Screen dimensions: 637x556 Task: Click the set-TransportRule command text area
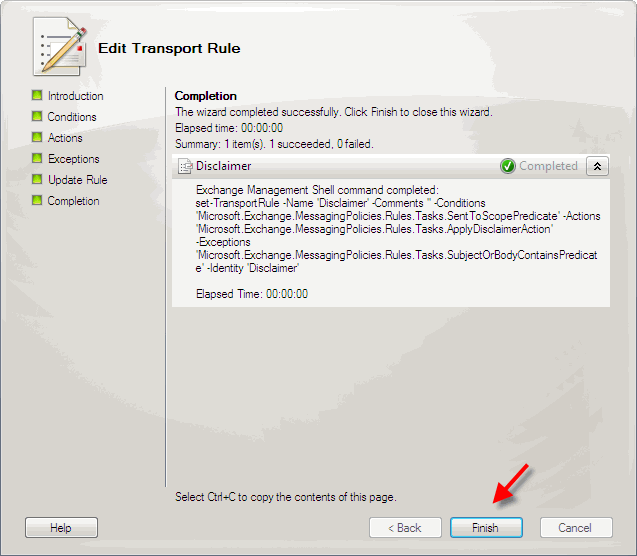coord(397,236)
